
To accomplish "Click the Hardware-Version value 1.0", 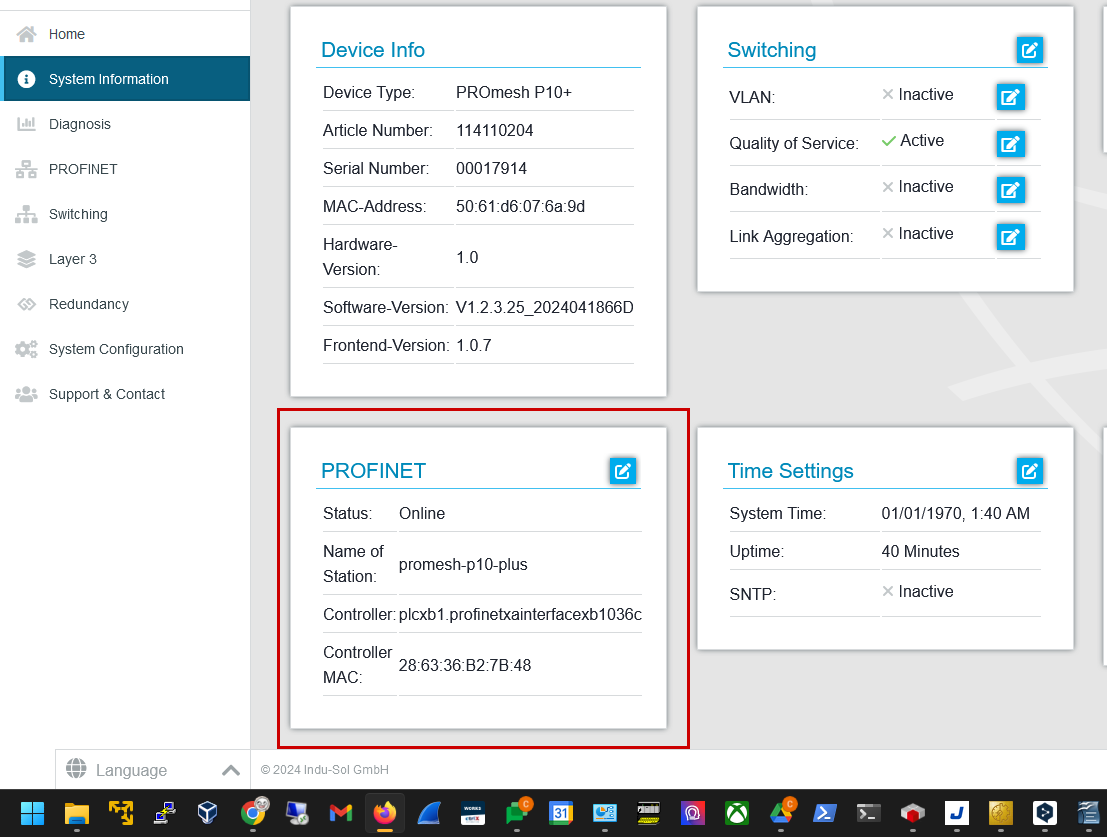I will [x=467, y=257].
